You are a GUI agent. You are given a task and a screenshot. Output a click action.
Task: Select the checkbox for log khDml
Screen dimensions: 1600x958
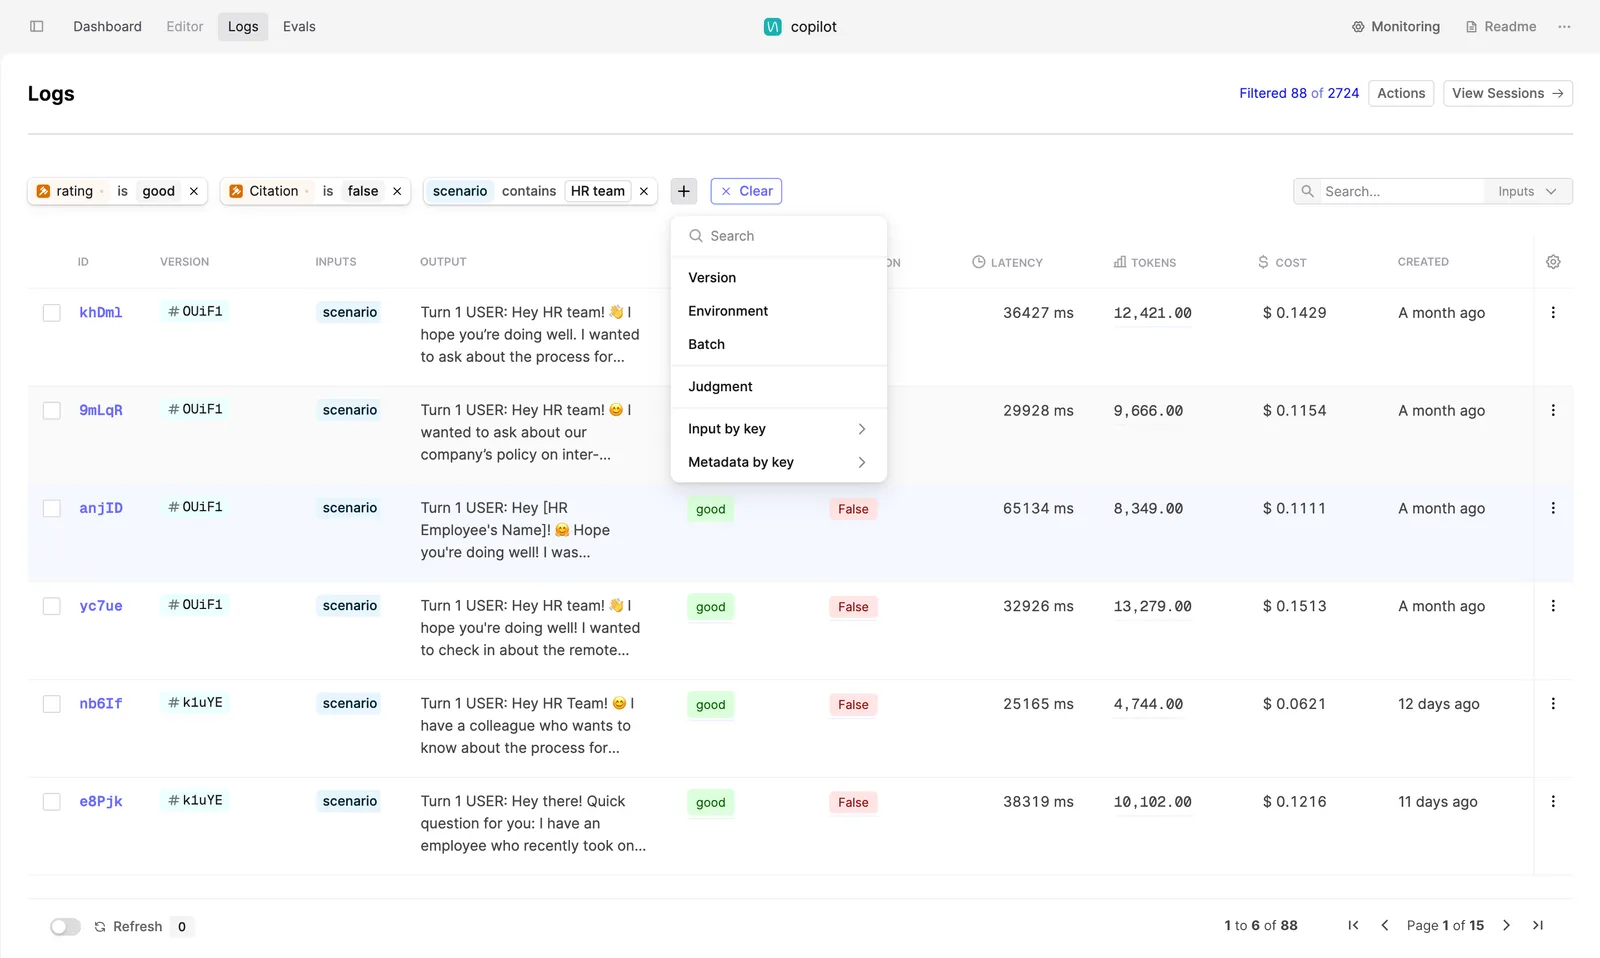point(52,313)
